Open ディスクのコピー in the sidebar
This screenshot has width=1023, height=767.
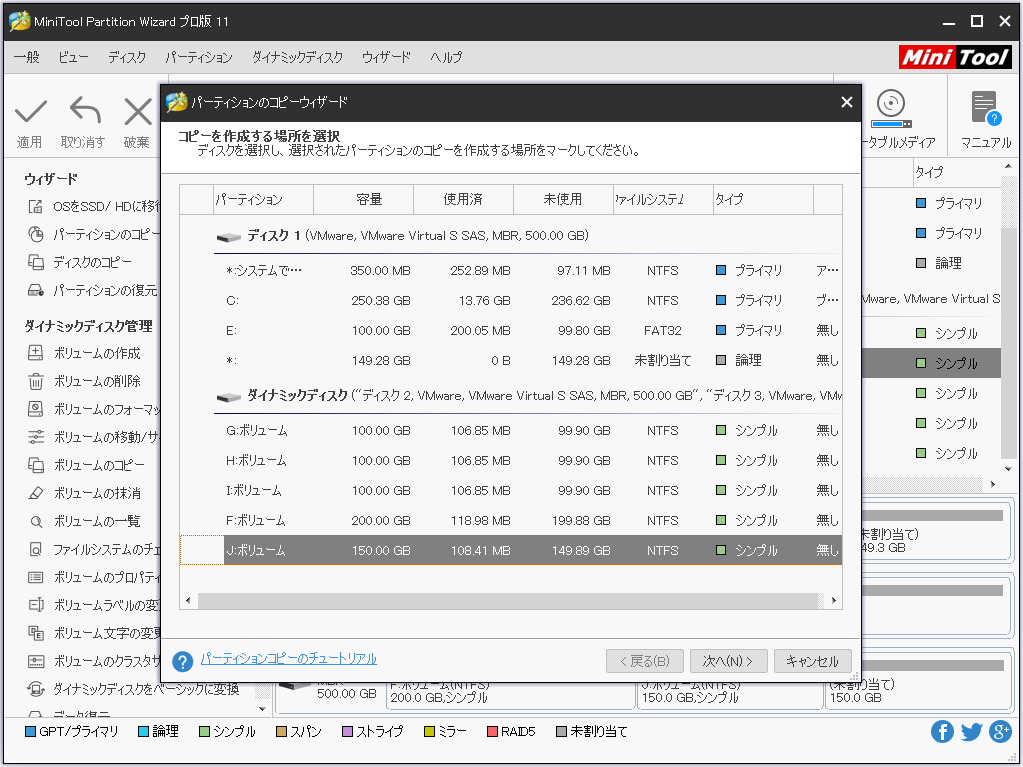tap(91, 262)
